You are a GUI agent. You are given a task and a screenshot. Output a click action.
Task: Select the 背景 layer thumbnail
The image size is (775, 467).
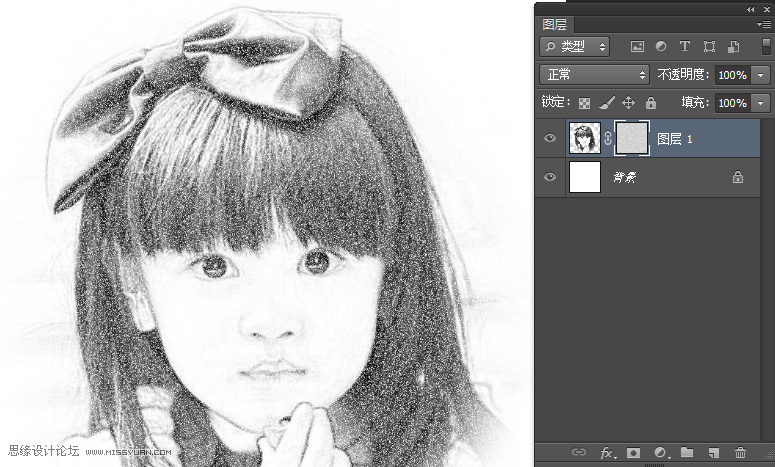(585, 177)
